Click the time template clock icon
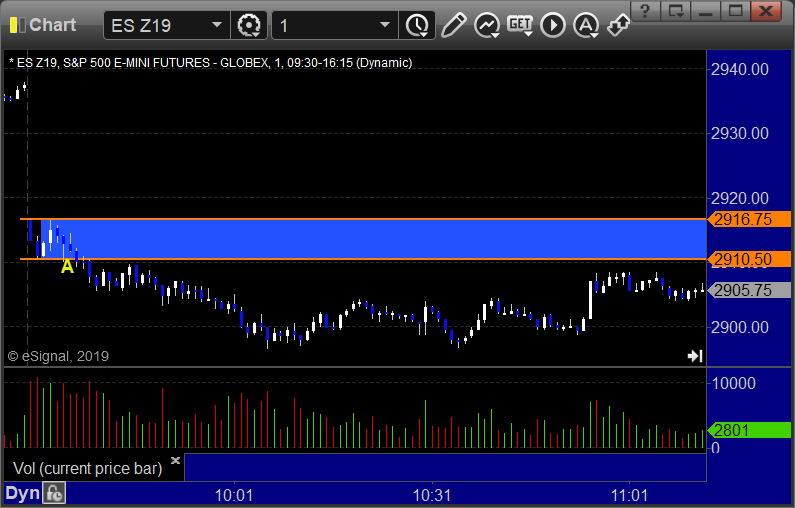The height and width of the screenshot is (508, 795). (x=417, y=25)
